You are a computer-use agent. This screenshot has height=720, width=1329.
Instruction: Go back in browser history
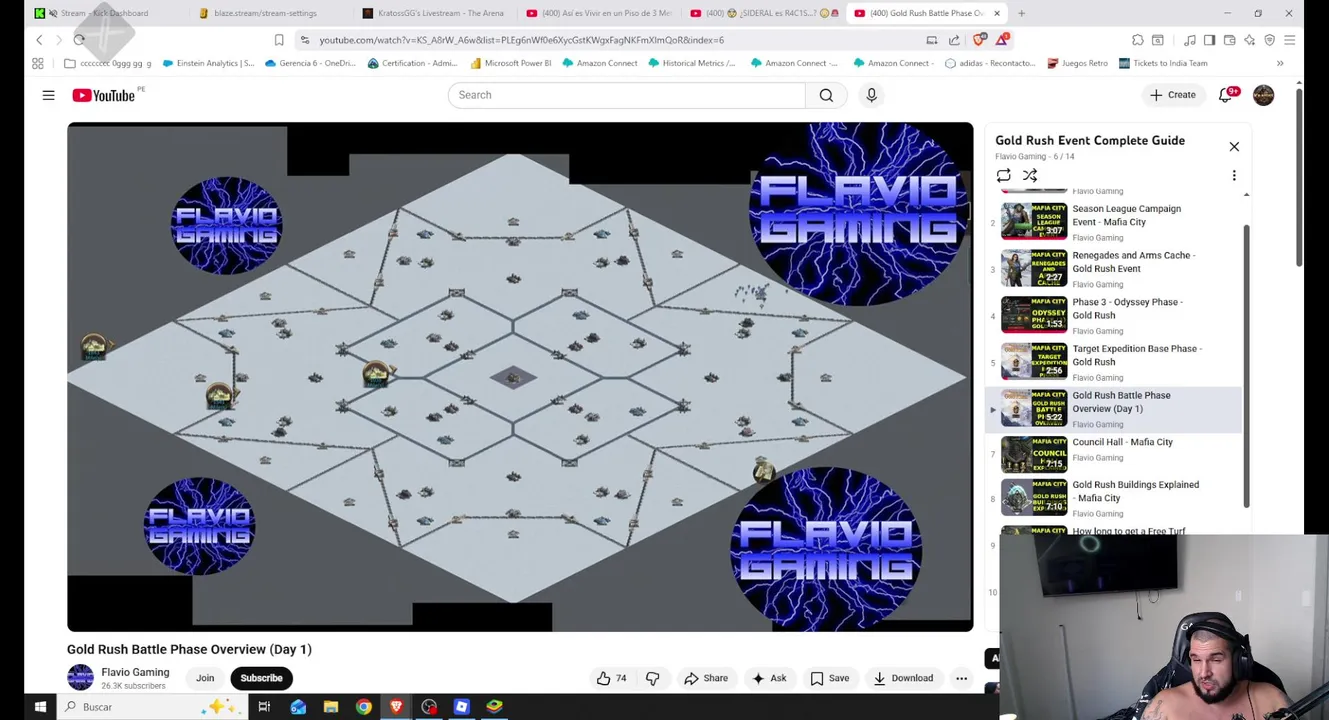coord(39,40)
